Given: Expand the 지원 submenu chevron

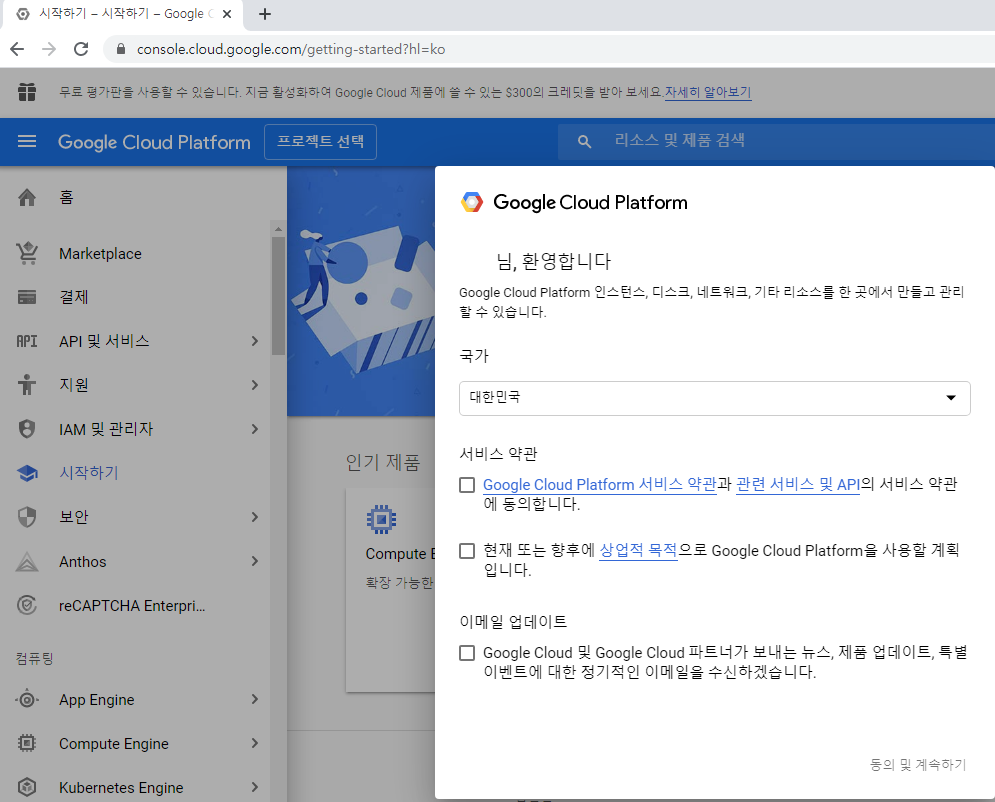Looking at the screenshot, I should point(254,385).
